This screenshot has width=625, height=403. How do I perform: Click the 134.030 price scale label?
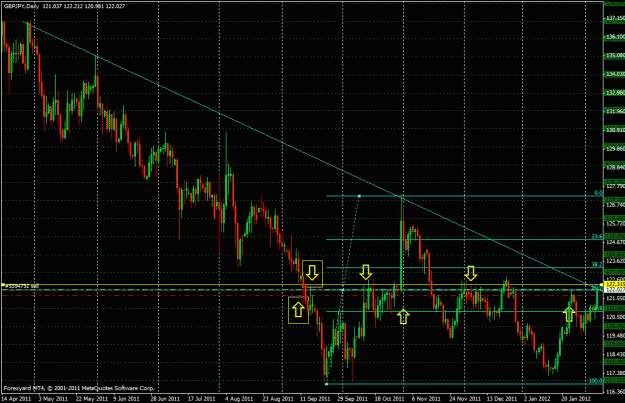[x=615, y=74]
